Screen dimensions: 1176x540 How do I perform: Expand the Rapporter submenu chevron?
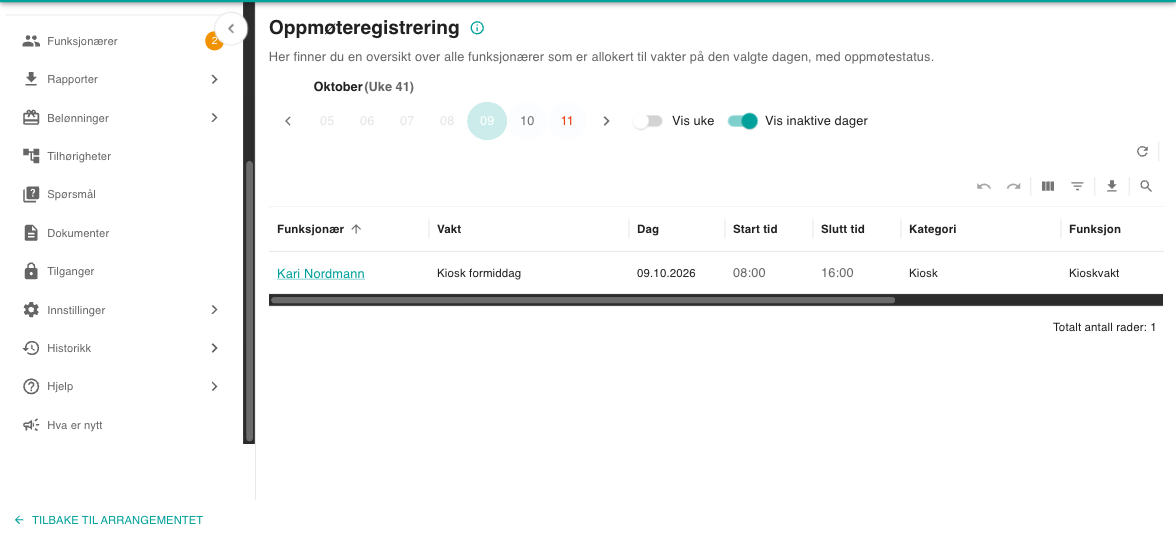(214, 79)
